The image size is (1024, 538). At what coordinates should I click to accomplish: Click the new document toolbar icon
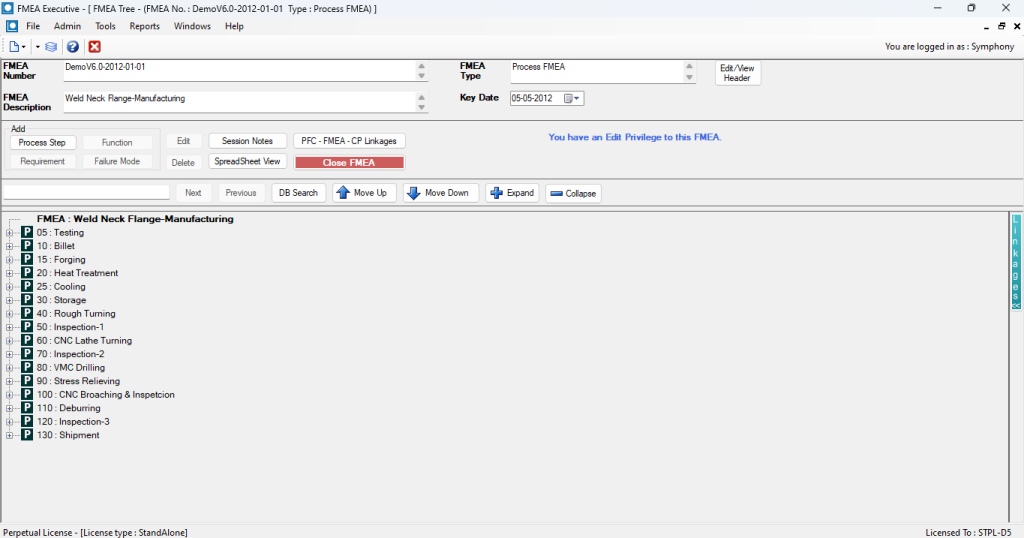(14, 47)
